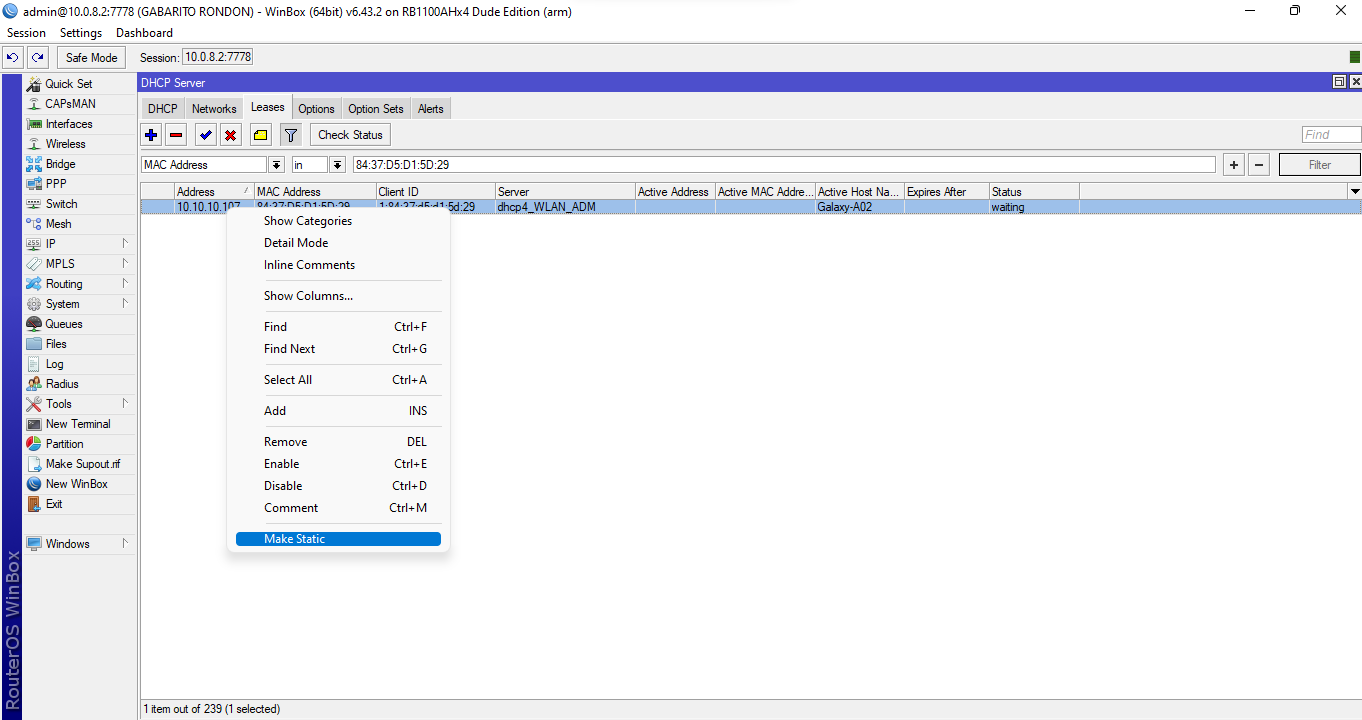Viewport: 1362px width, 720px height.
Task: Click the blue plus add lease button
Action: click(x=151, y=135)
